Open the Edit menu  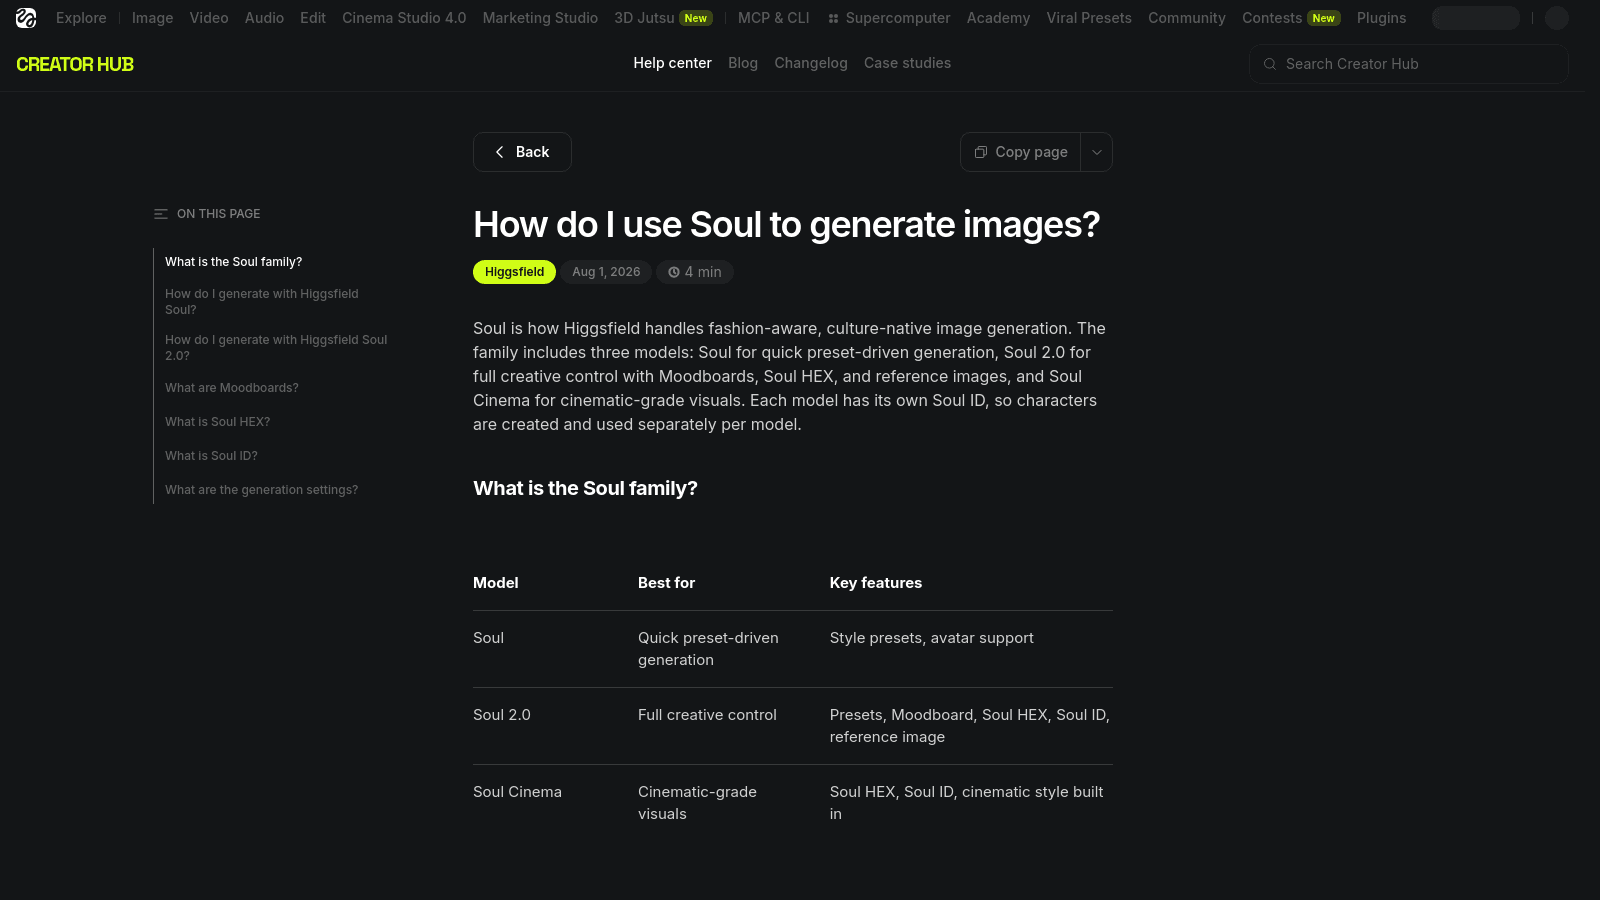[x=313, y=18]
